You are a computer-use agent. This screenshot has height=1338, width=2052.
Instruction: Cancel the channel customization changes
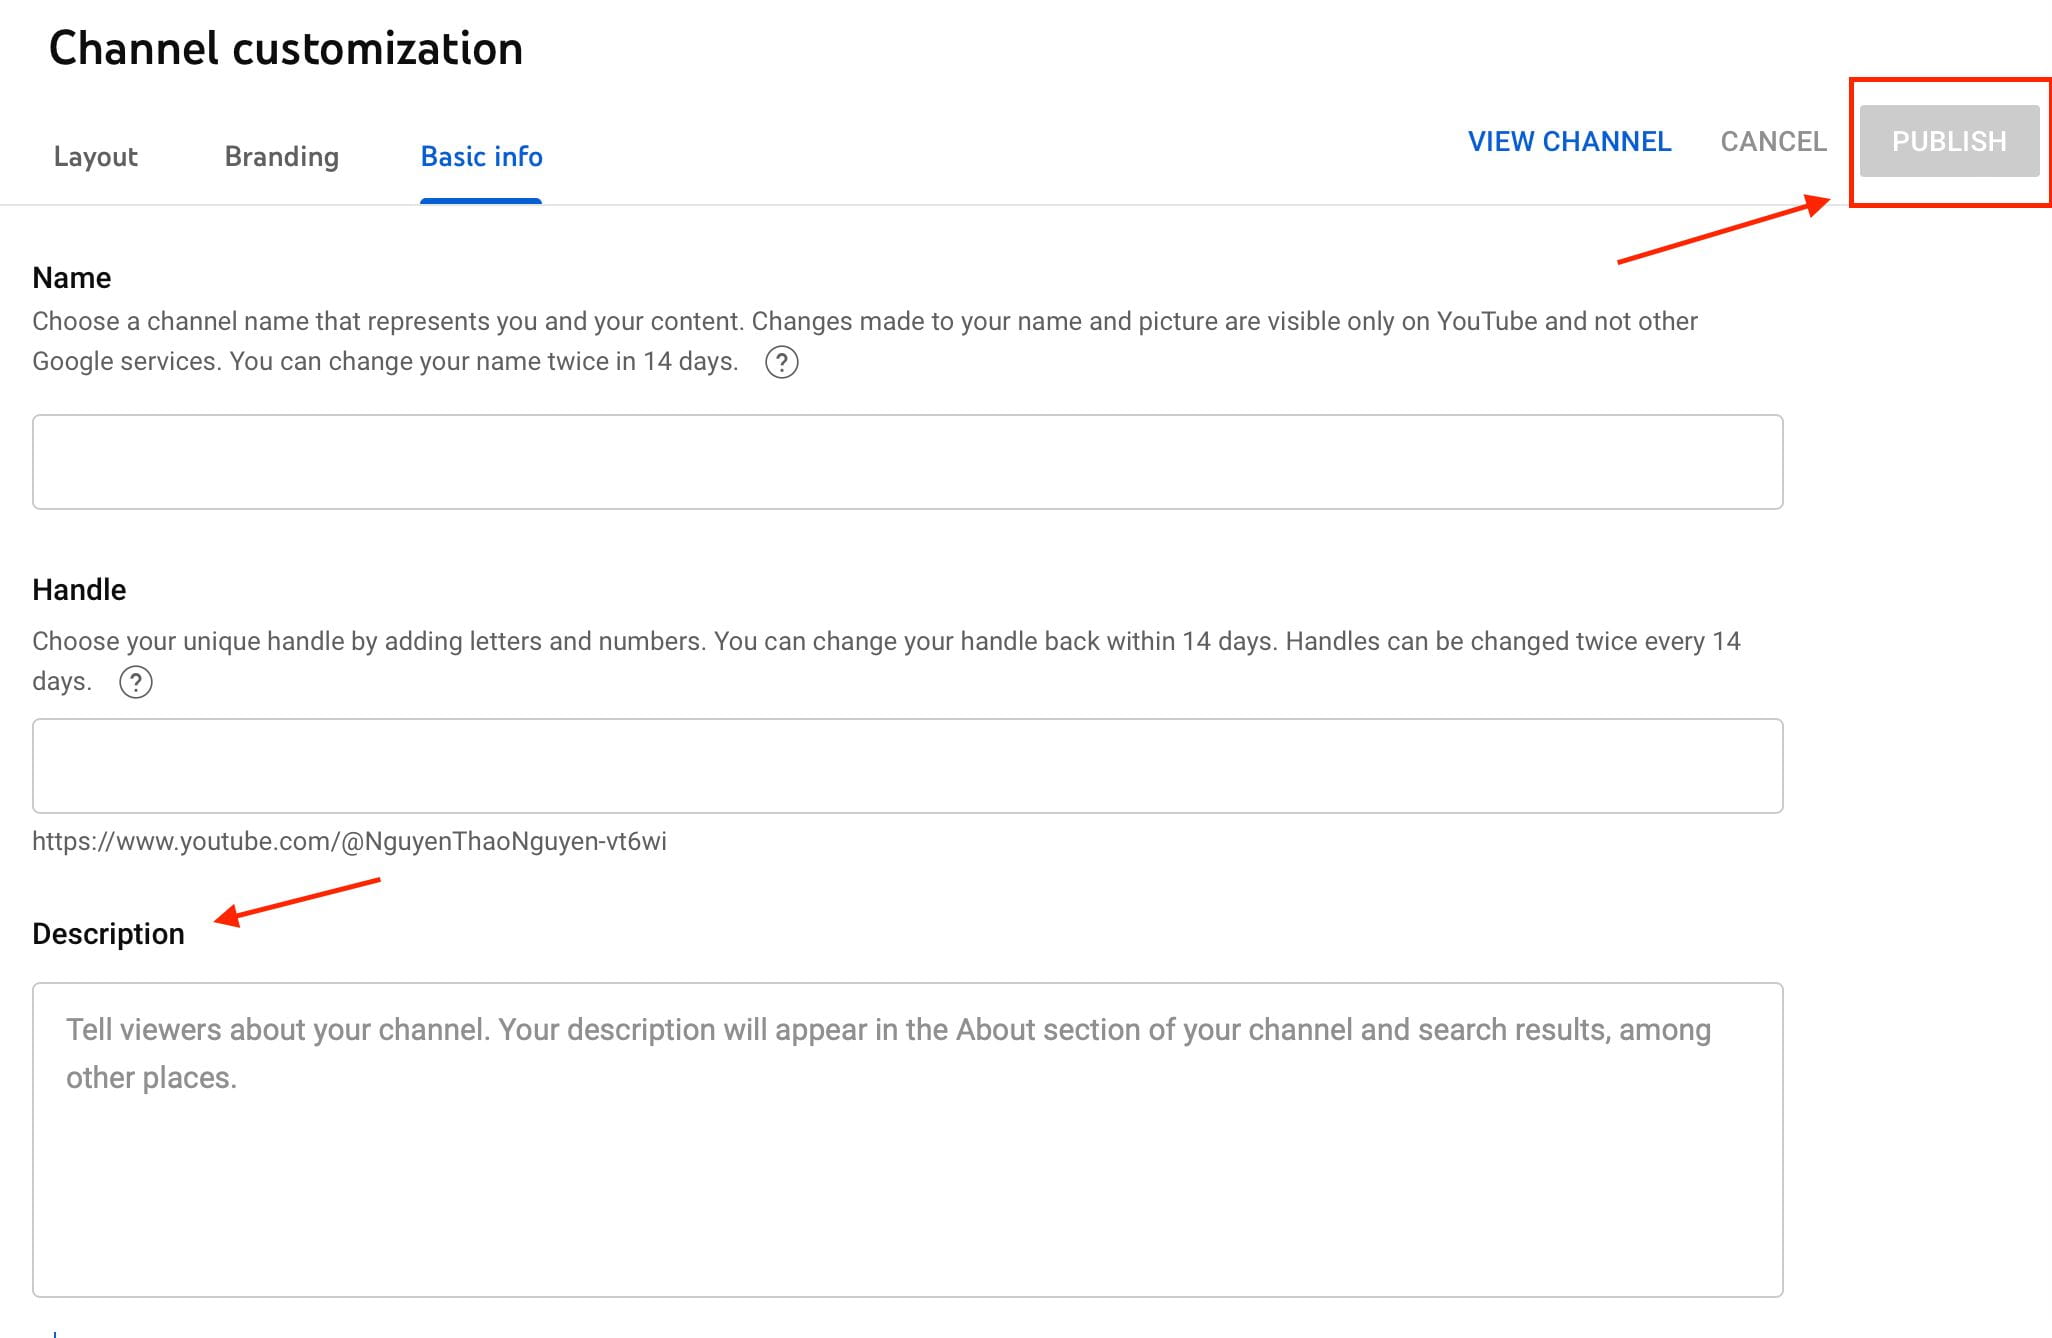pyautogui.click(x=1773, y=142)
